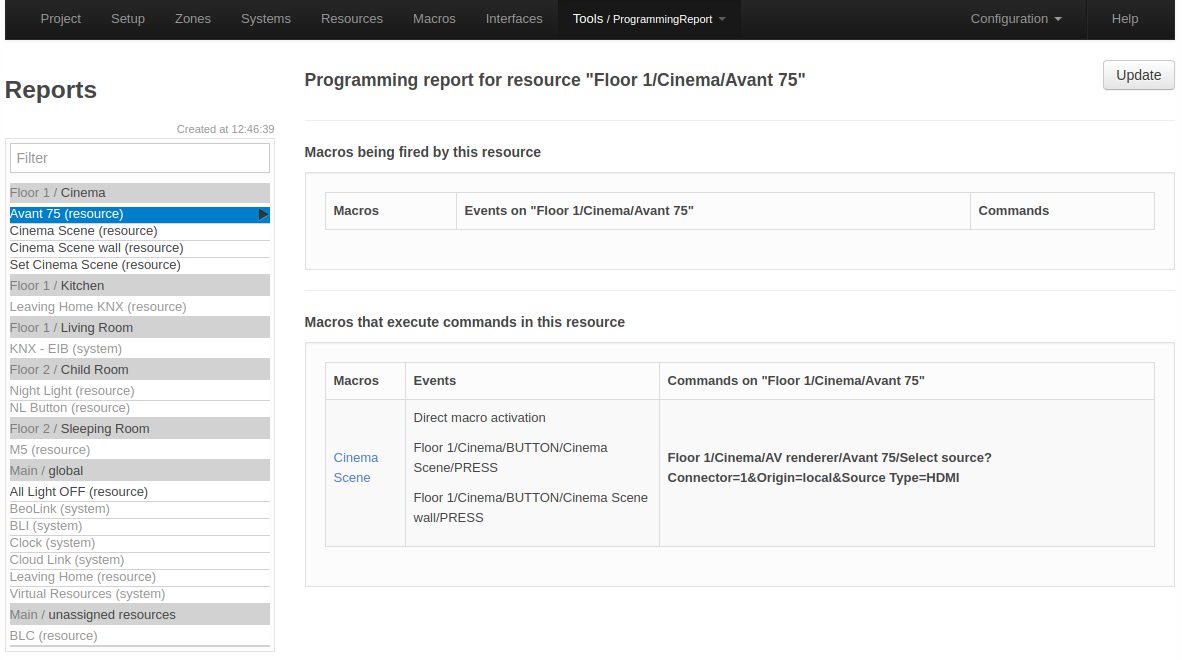The image size is (1182, 660).
Task: Click the 'Macros being fired by this resource' heading
Action: pyautogui.click(x=423, y=152)
